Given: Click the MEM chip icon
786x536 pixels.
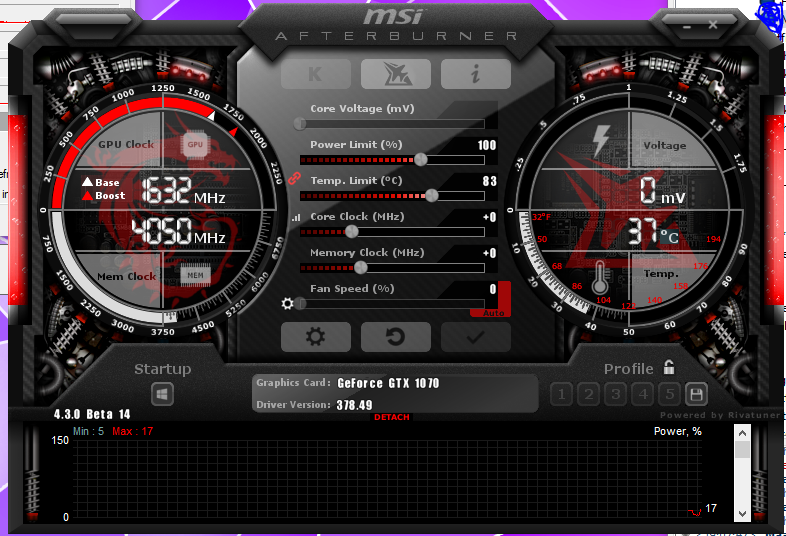Looking at the screenshot, I should pos(195,275).
